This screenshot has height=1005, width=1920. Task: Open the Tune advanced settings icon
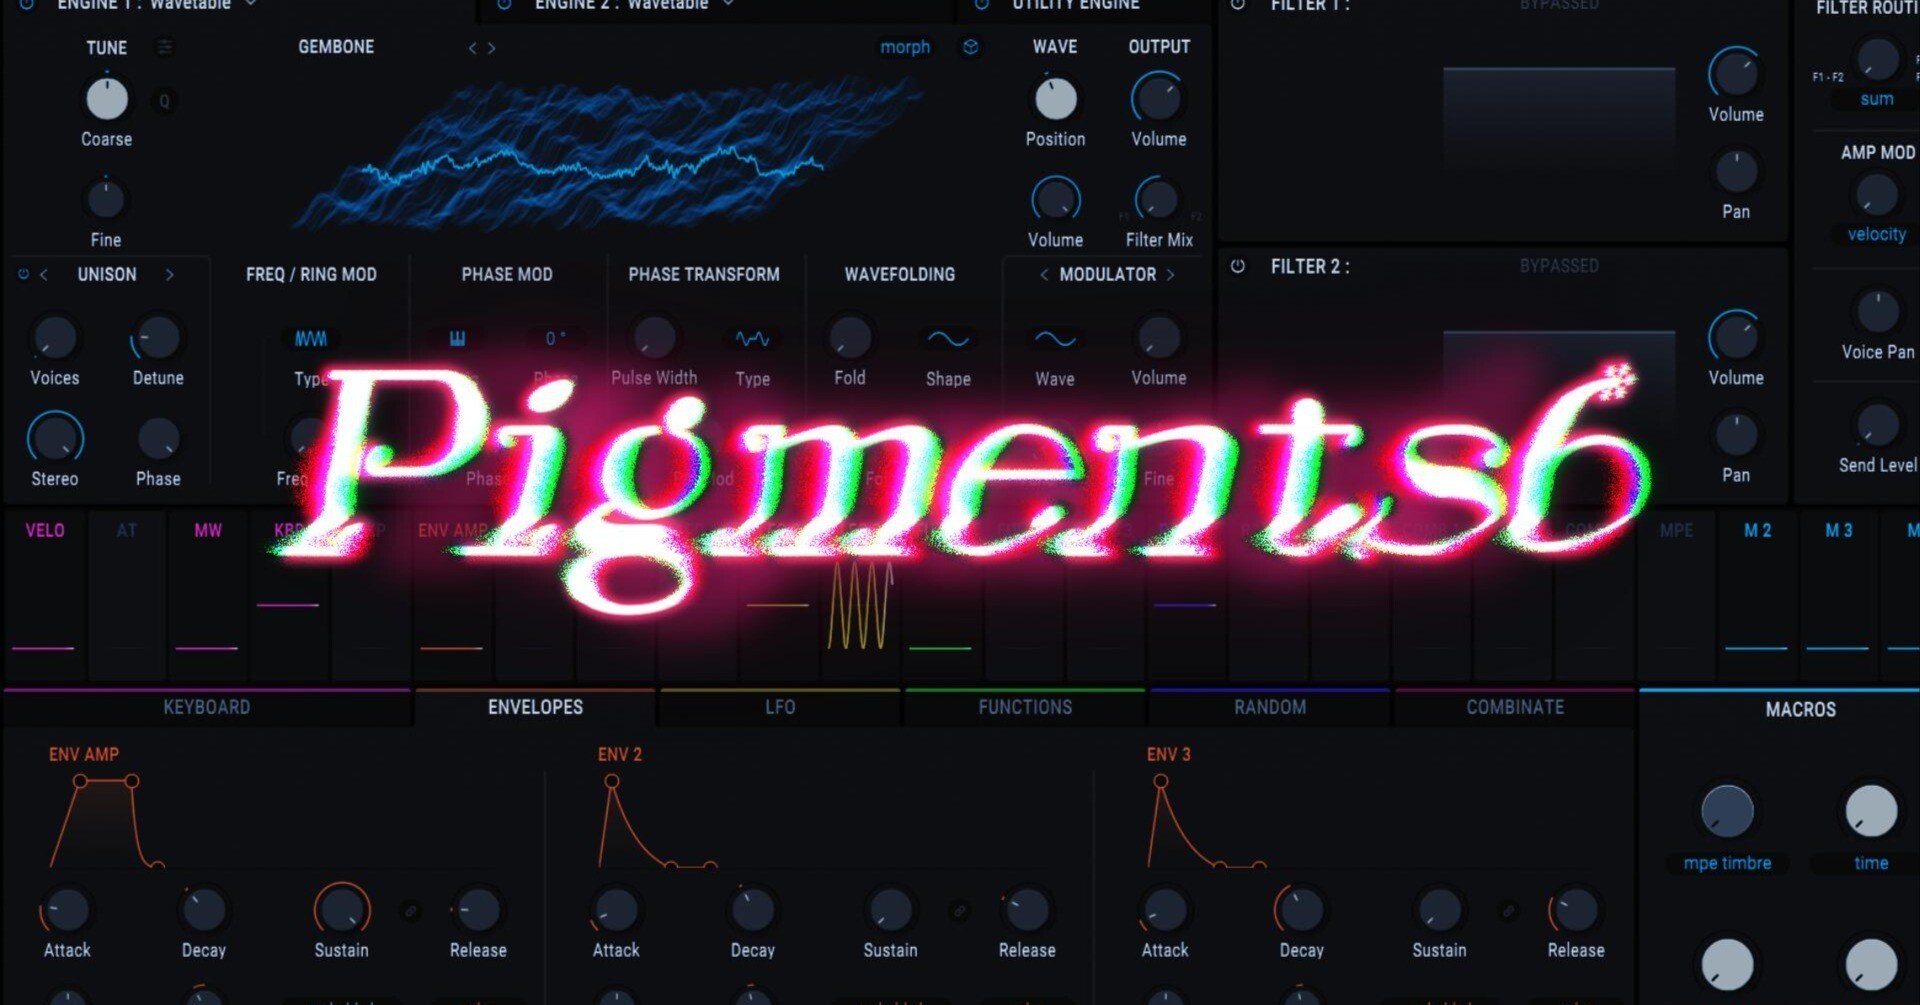[x=164, y=47]
